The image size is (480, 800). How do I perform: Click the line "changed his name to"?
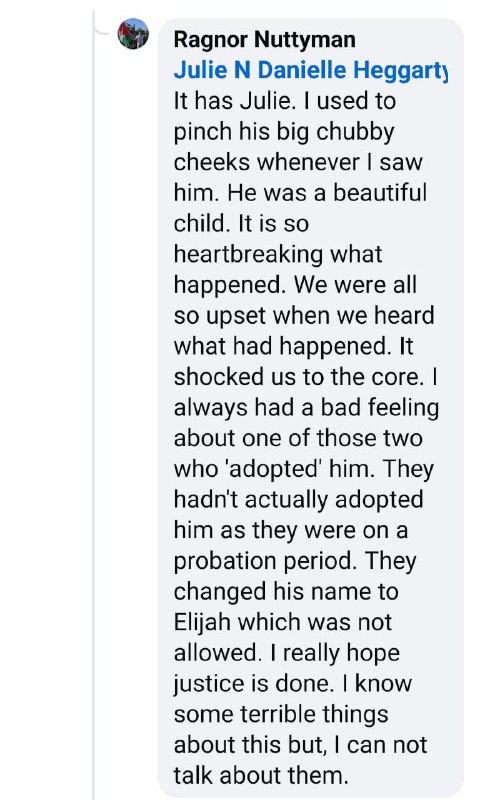point(286,592)
